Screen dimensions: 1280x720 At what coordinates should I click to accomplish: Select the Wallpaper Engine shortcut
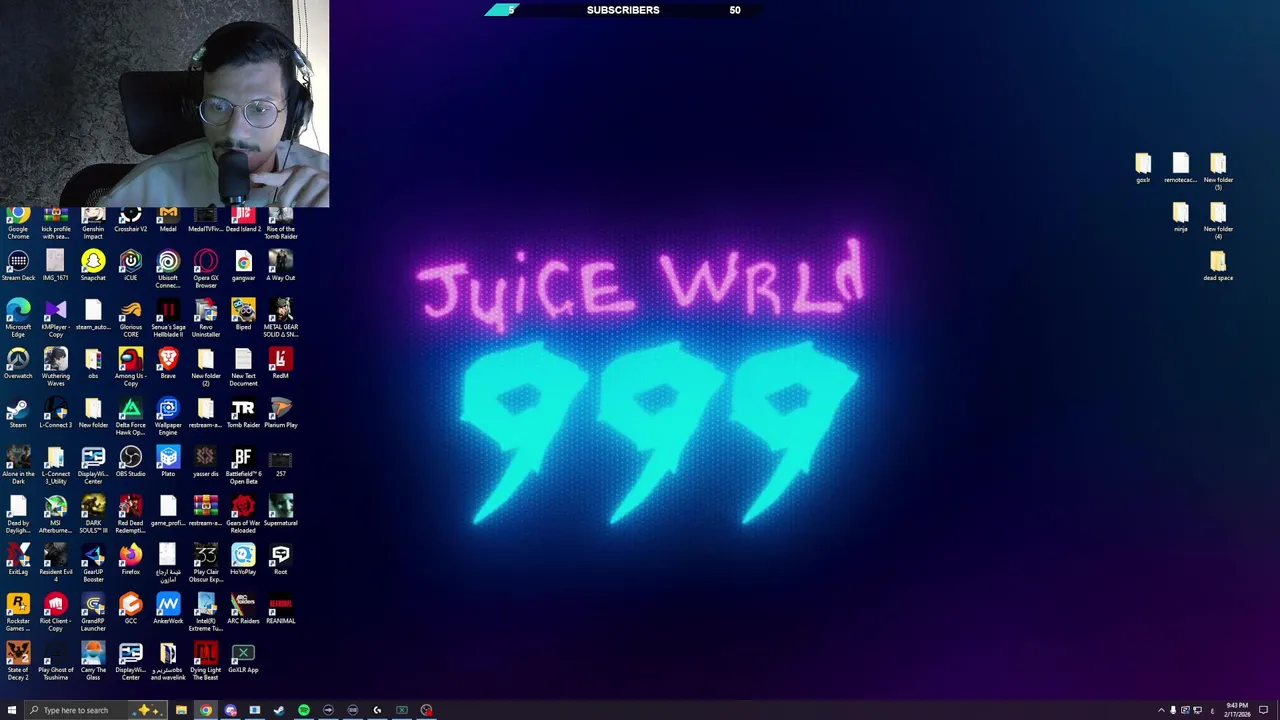(x=168, y=417)
